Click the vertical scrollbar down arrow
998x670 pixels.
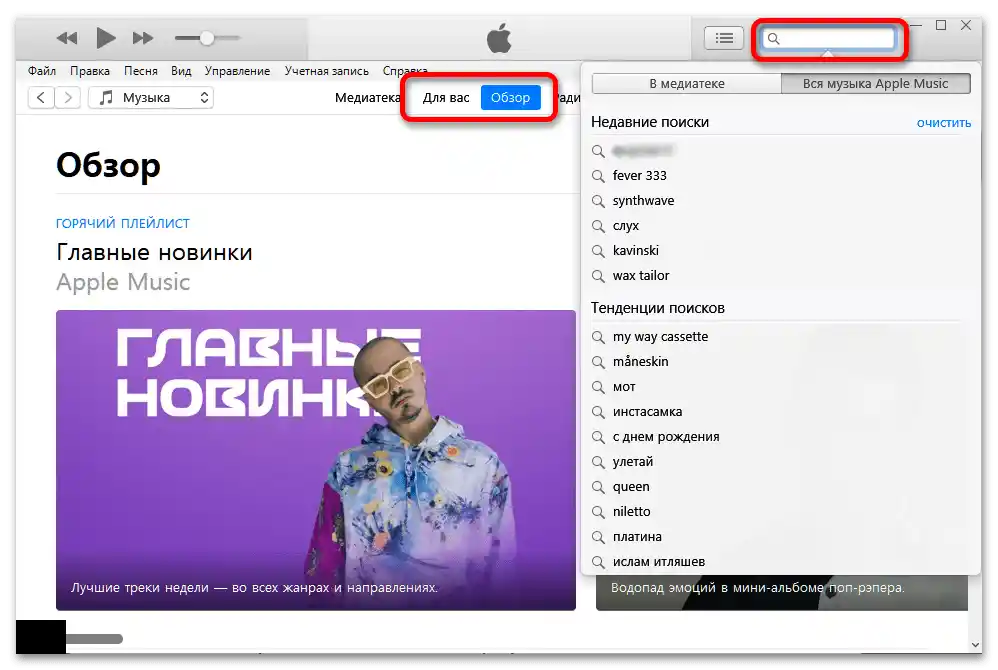click(975, 645)
